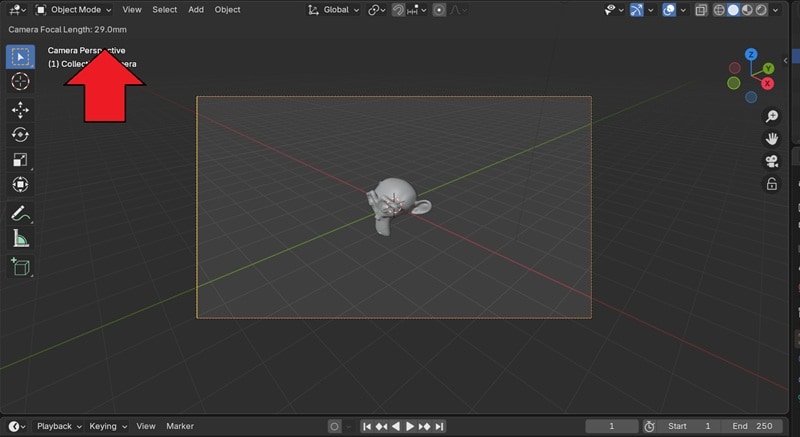Click the End frame field
The image size is (800, 437).
[752, 426]
